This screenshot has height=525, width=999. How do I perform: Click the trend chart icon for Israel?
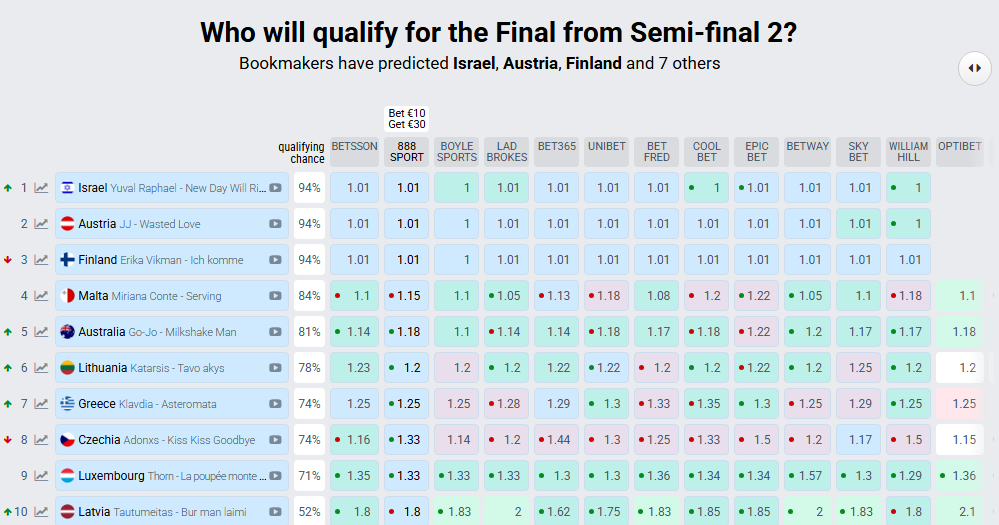(x=41, y=187)
